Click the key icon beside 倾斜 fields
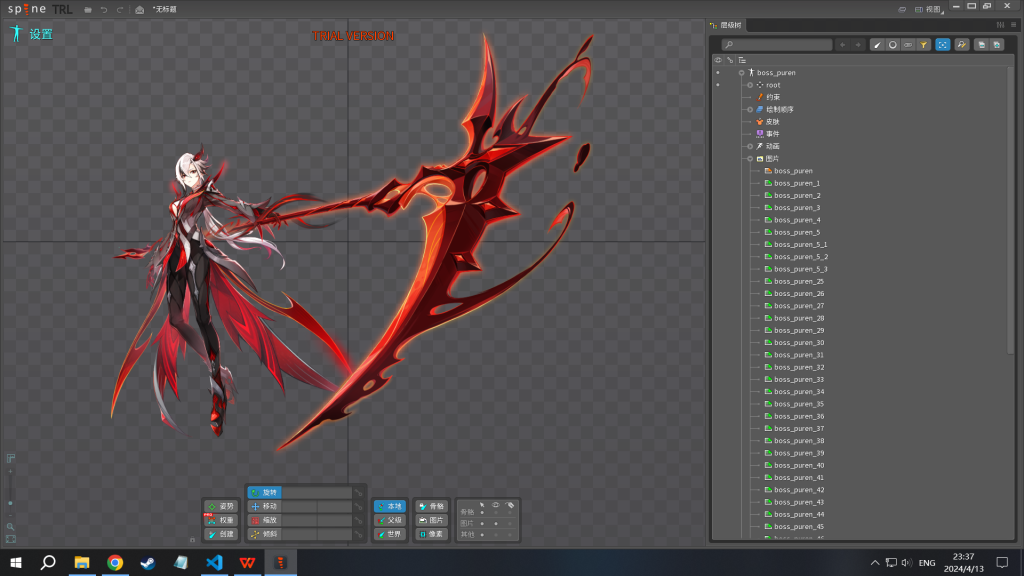Viewport: 1024px width, 576px height. pyautogui.click(x=359, y=534)
